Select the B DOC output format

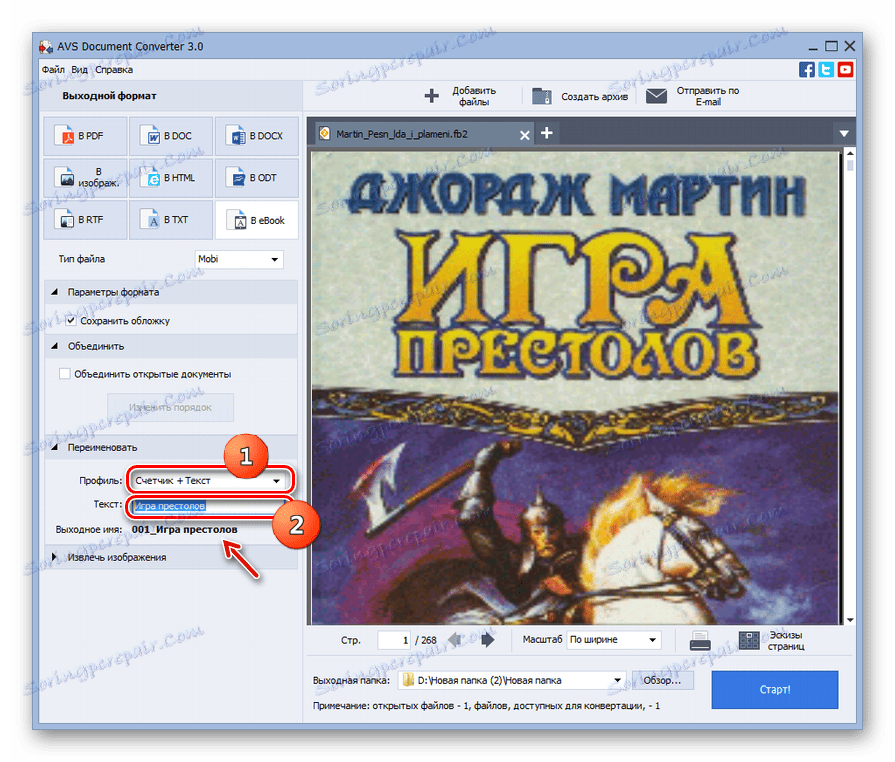click(171, 136)
